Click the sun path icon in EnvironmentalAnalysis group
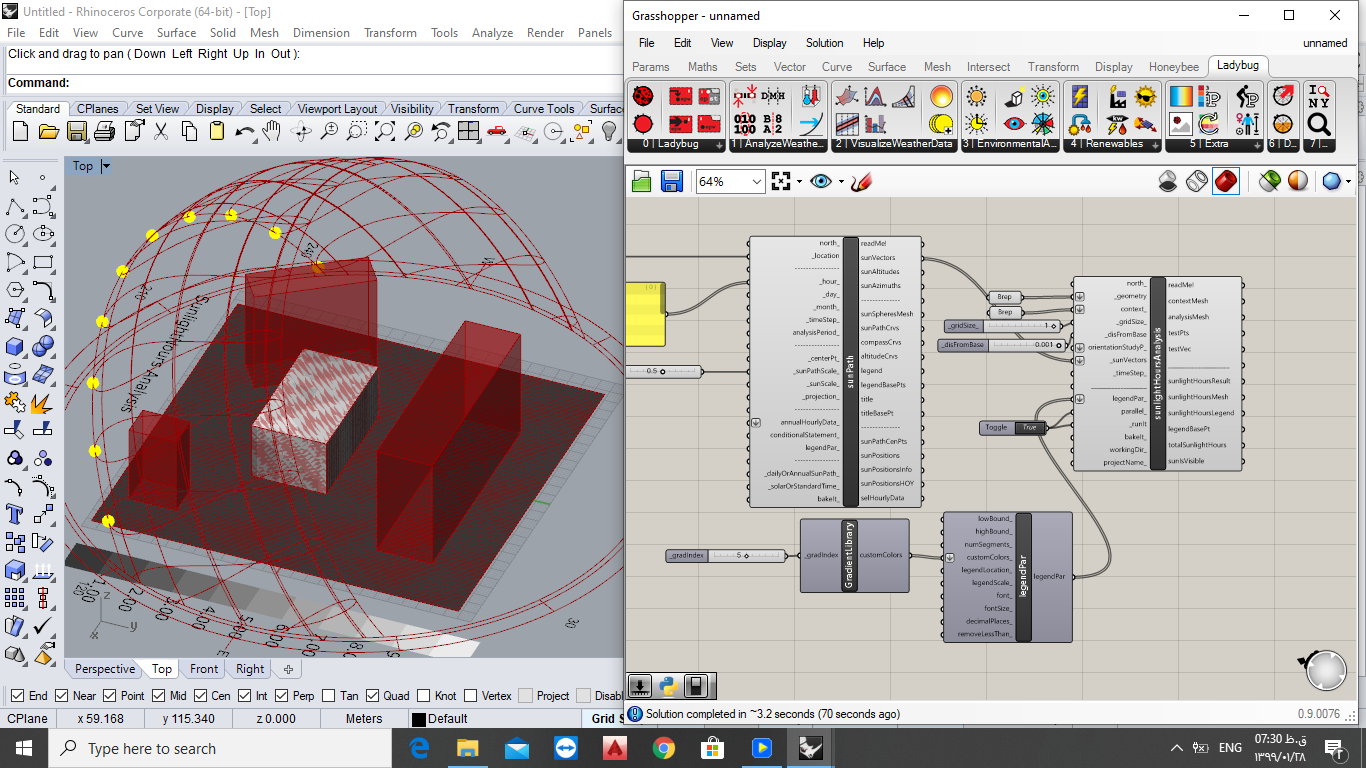Viewport: 1366px width, 768px height. tap(976, 97)
